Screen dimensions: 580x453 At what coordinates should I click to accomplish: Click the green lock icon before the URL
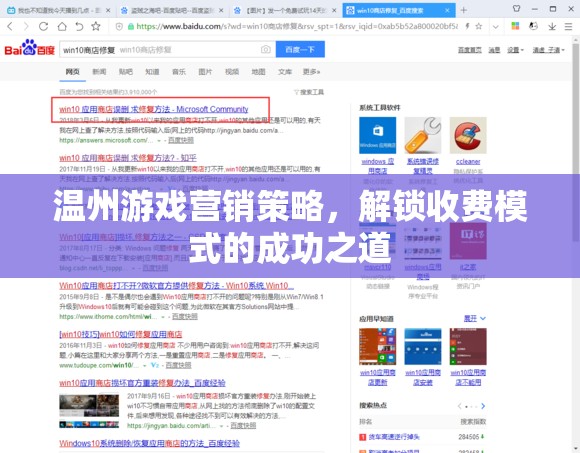[131, 26]
